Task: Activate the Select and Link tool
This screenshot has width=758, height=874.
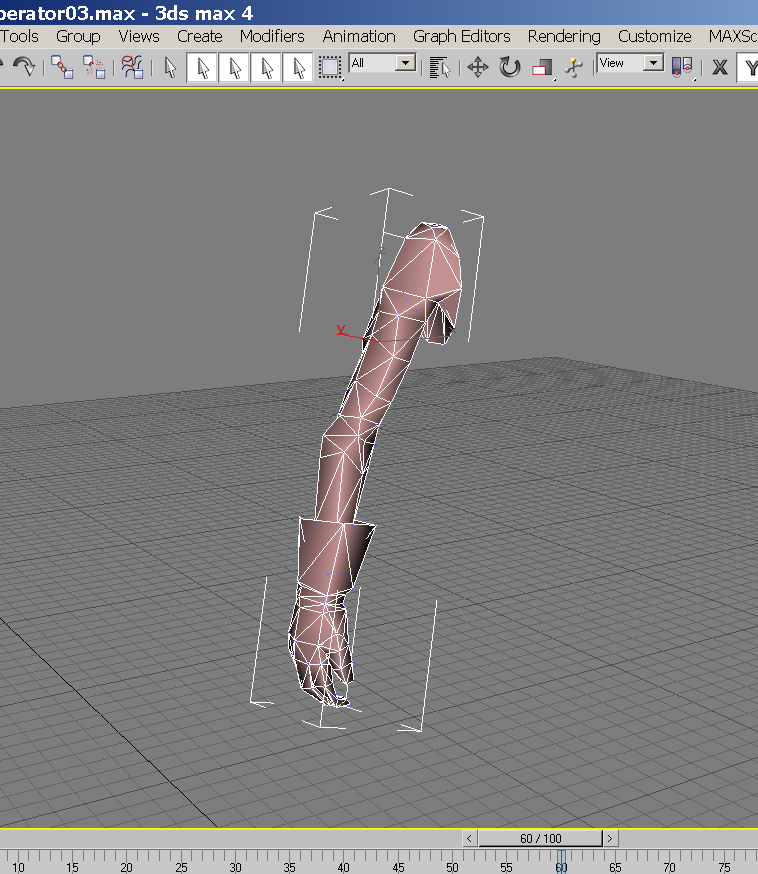Action: coord(63,67)
